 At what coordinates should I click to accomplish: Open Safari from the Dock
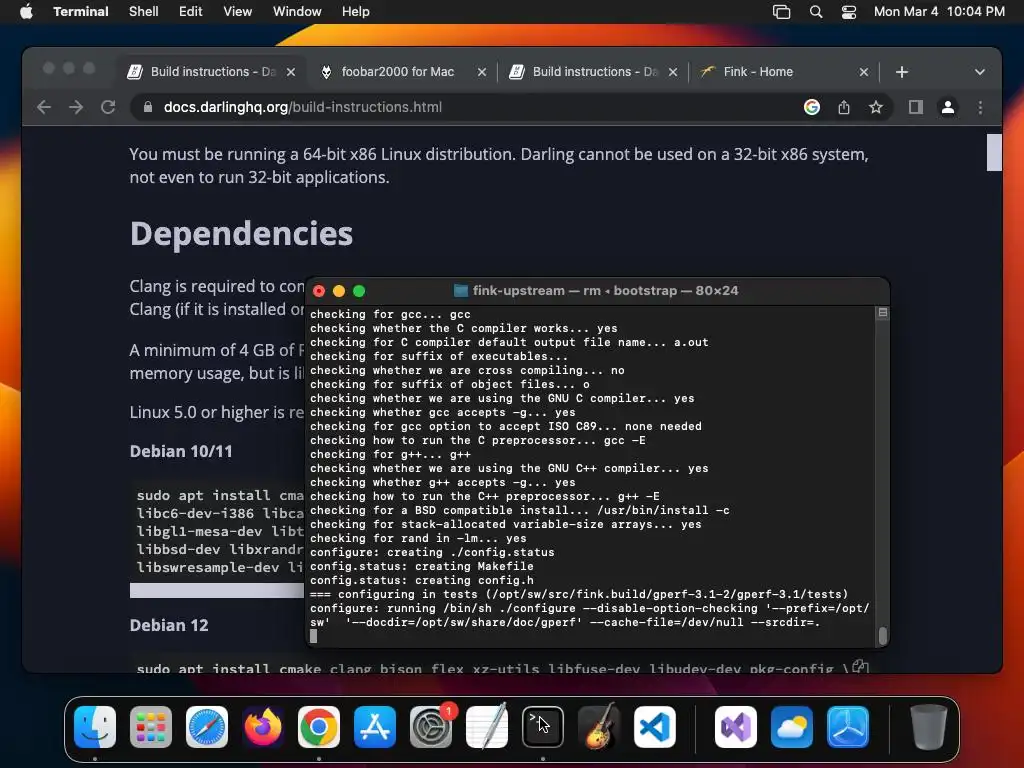[x=207, y=727]
